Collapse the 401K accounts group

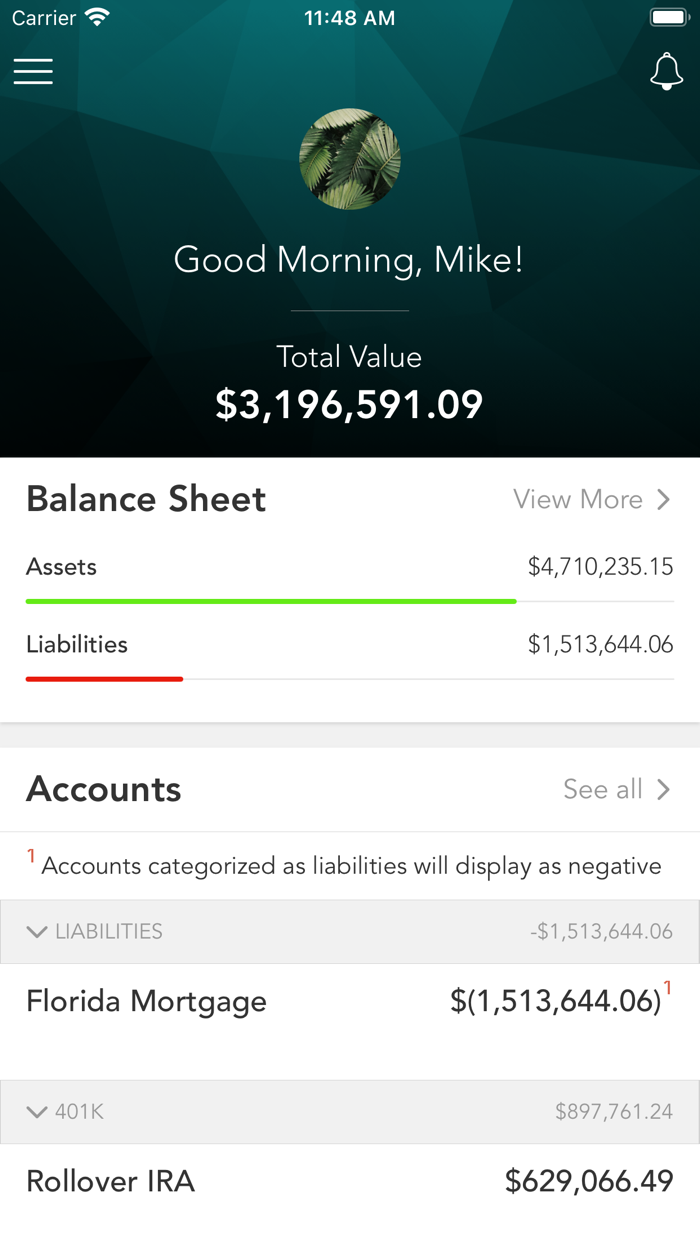tap(36, 1112)
